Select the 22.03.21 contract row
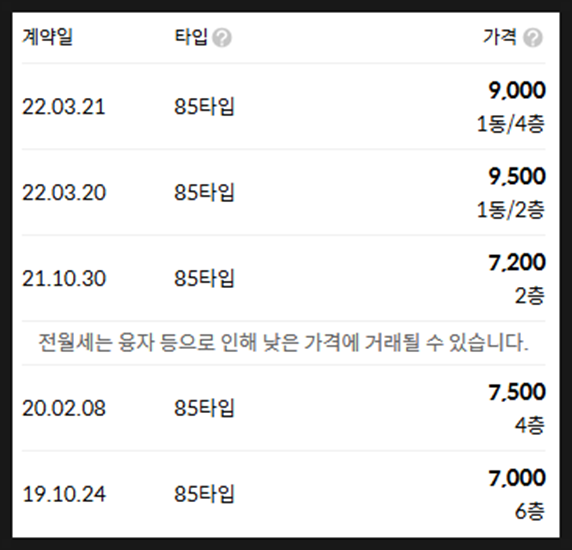Viewport: 572px width, 550px height. [x=283, y=106]
